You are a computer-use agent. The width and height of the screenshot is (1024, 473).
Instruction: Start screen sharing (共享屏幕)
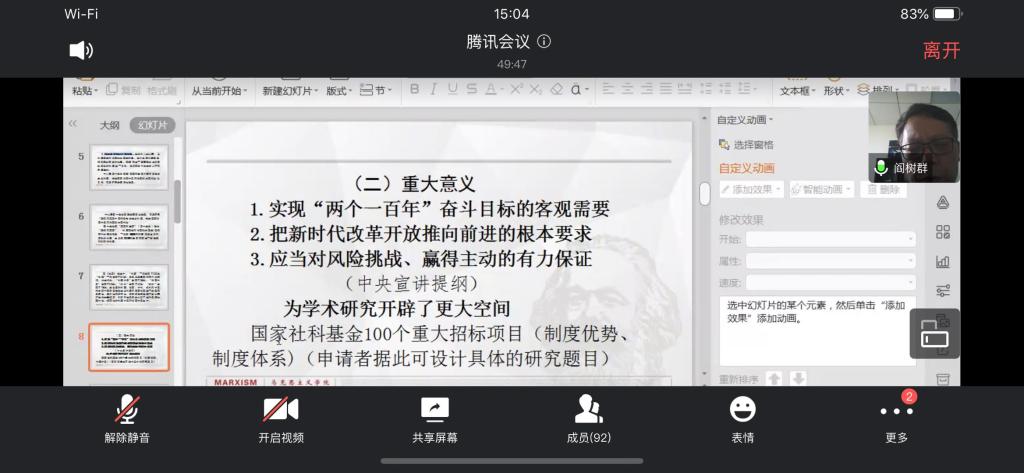[435, 418]
